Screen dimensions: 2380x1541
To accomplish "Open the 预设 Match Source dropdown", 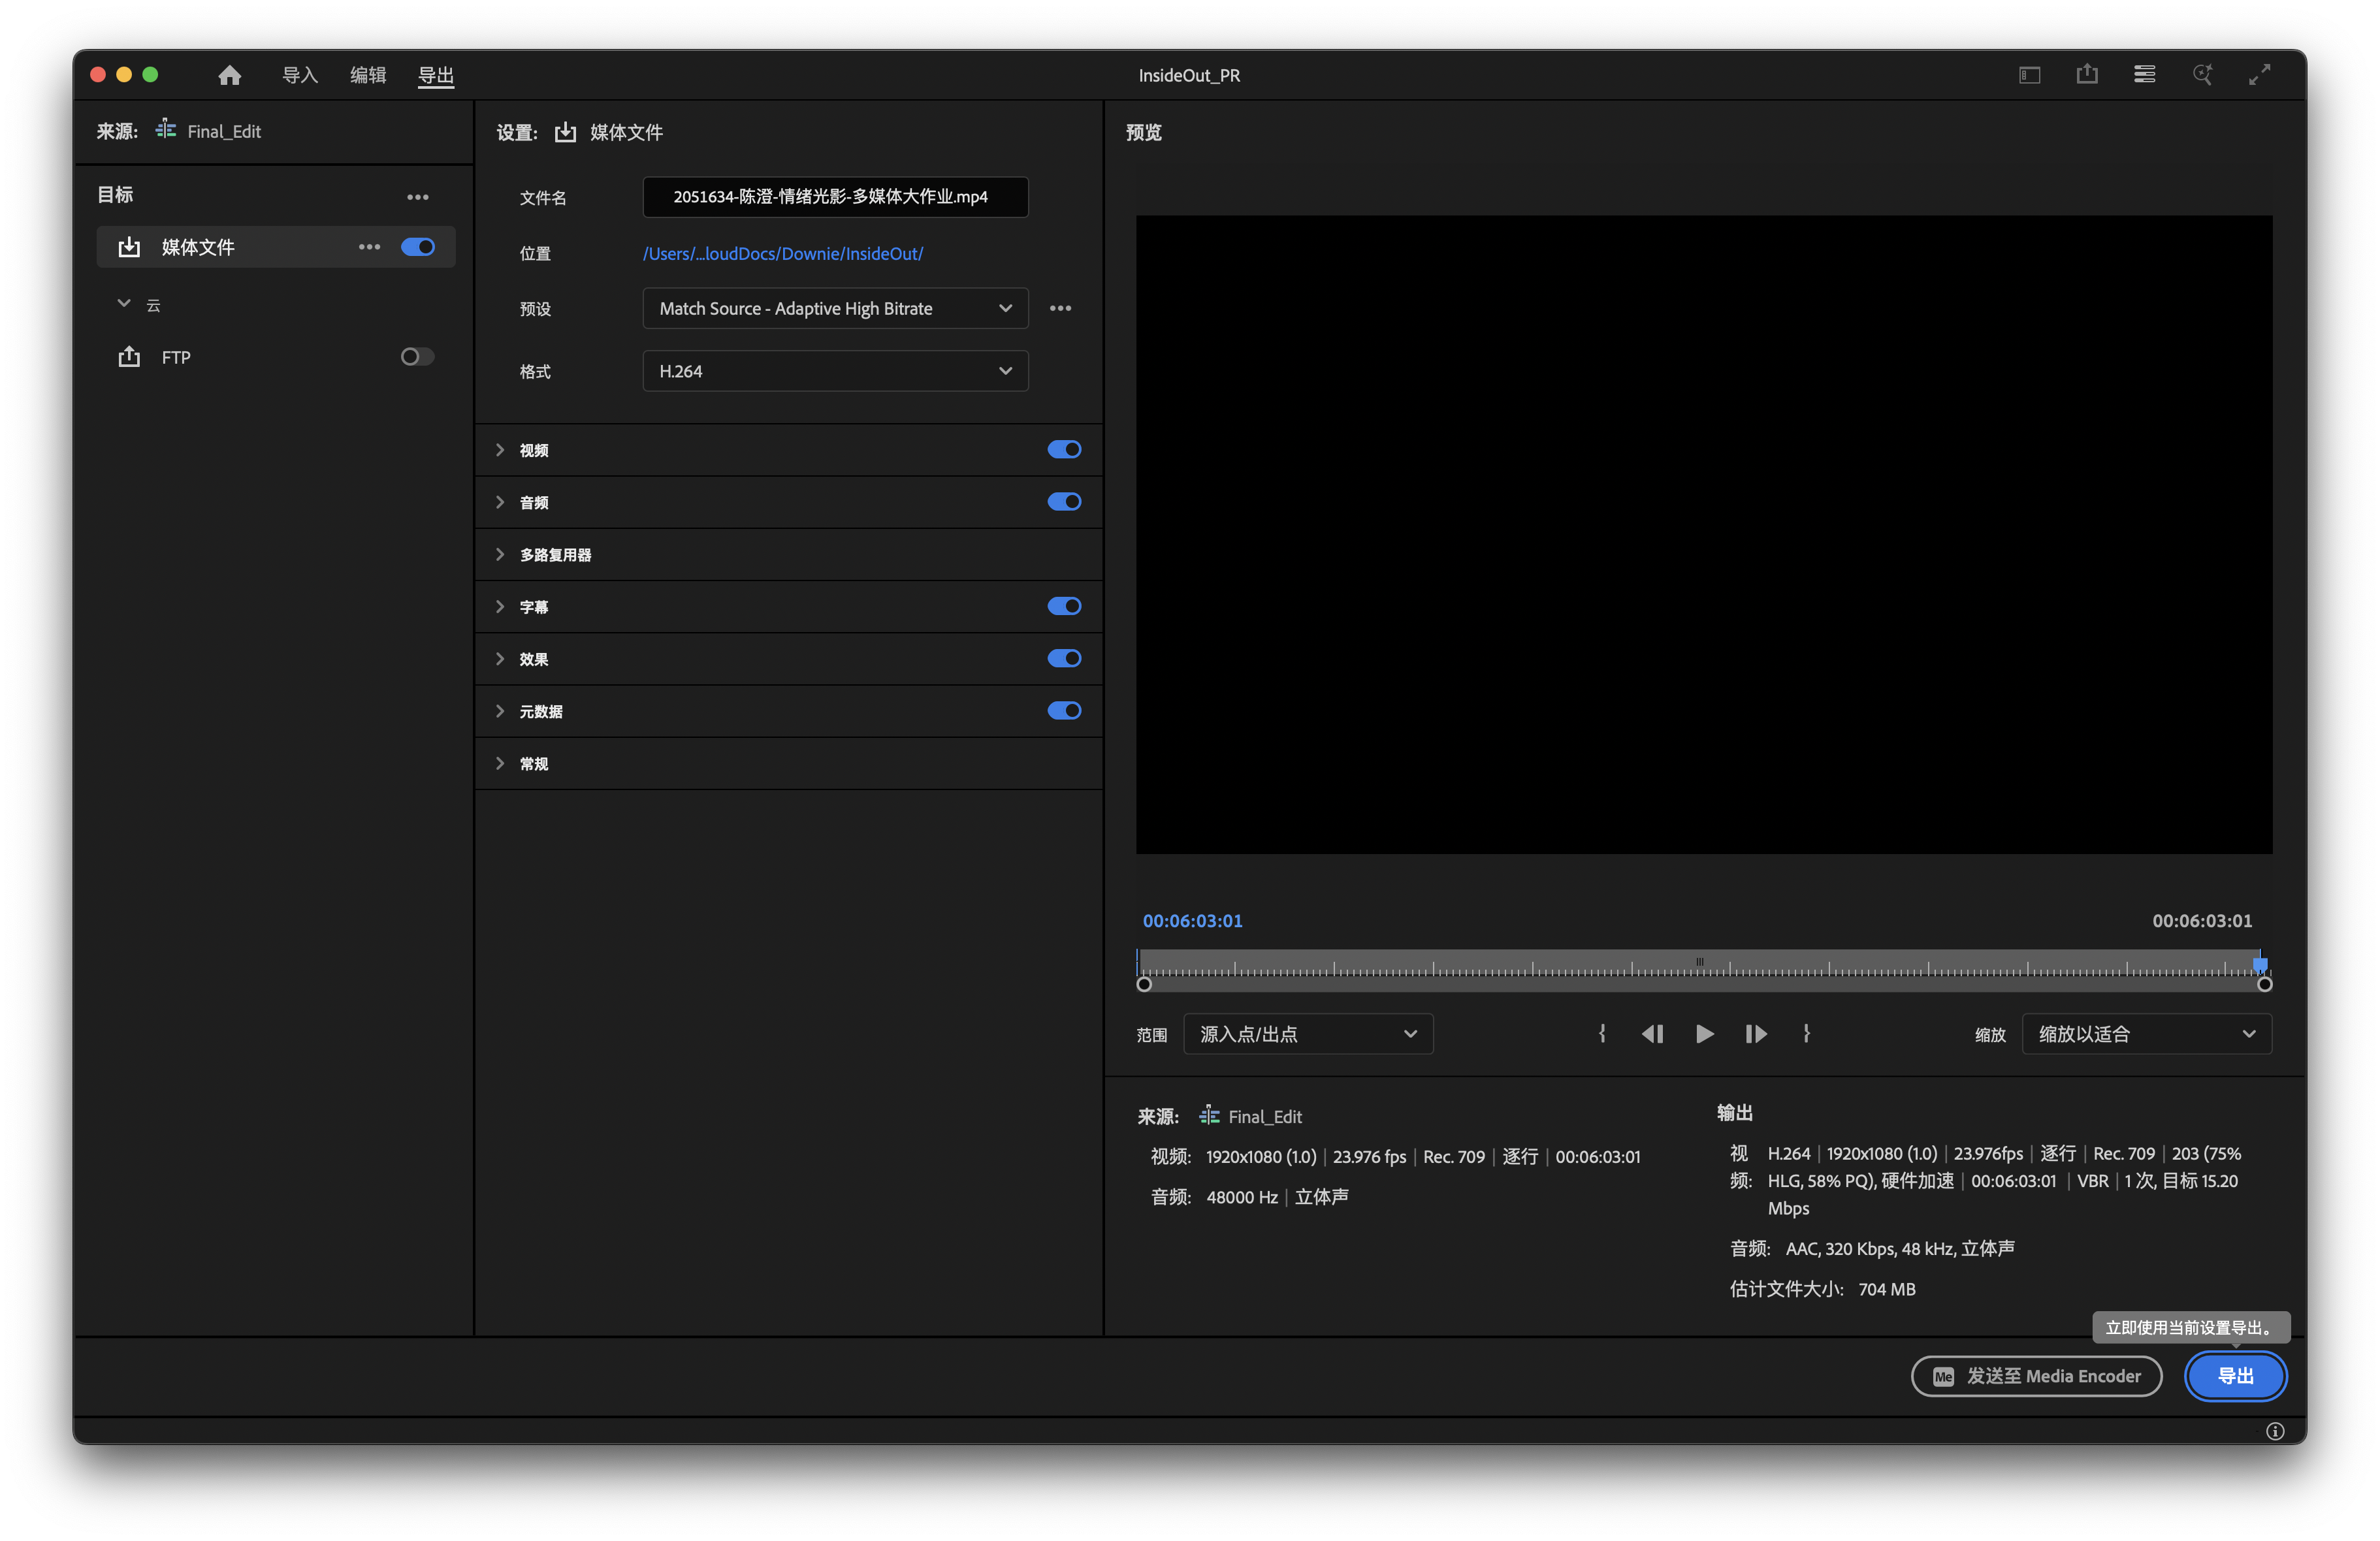I will 835,308.
